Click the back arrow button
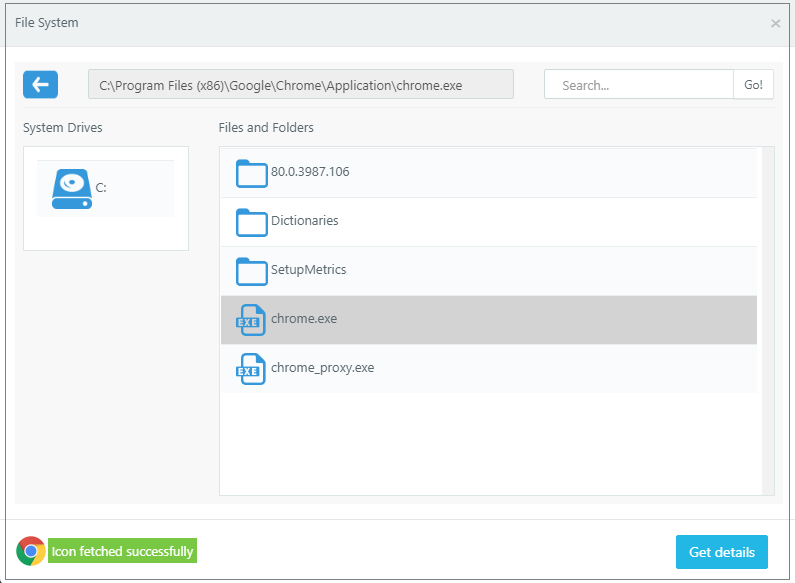This screenshot has width=795, height=583. click(x=40, y=85)
